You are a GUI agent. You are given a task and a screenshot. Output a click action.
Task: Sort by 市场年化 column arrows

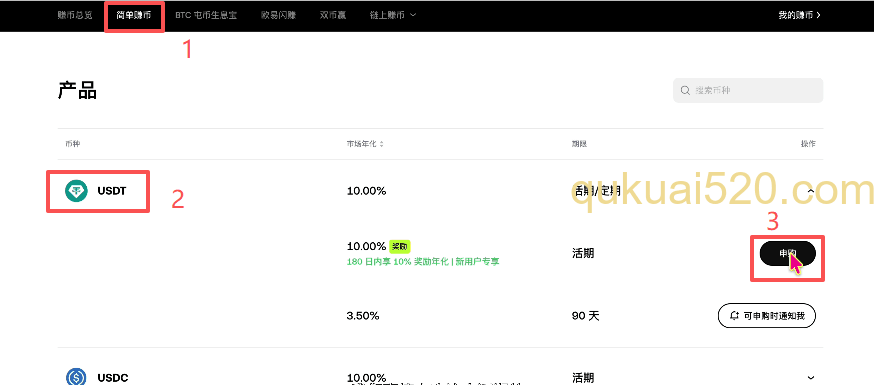pos(381,144)
